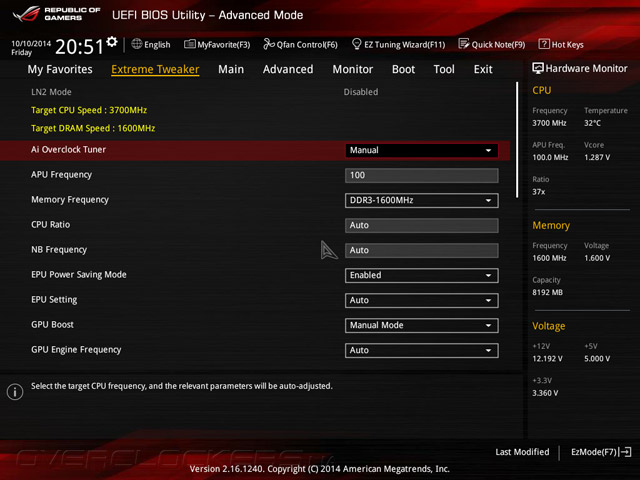Switch to the Extreme Tweaker tab

[155, 69]
